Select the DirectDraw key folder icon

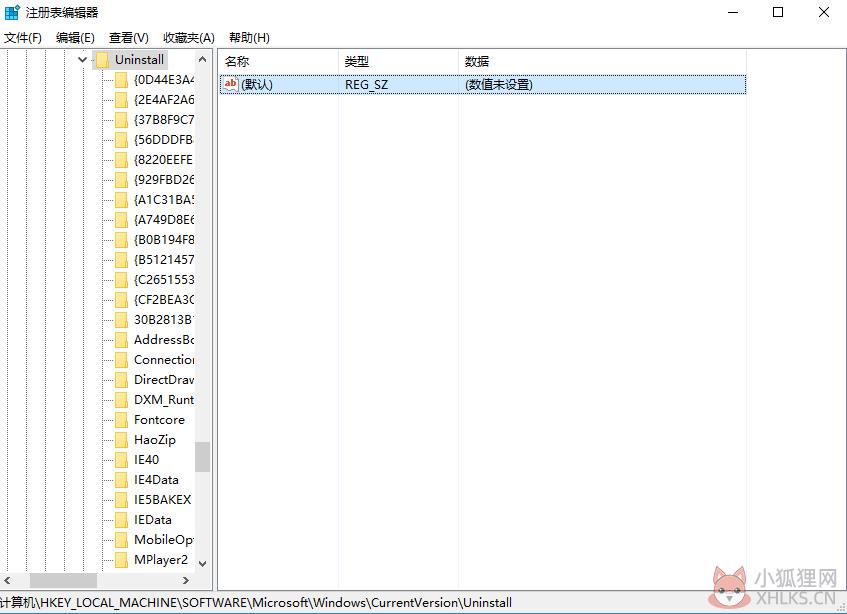click(122, 380)
